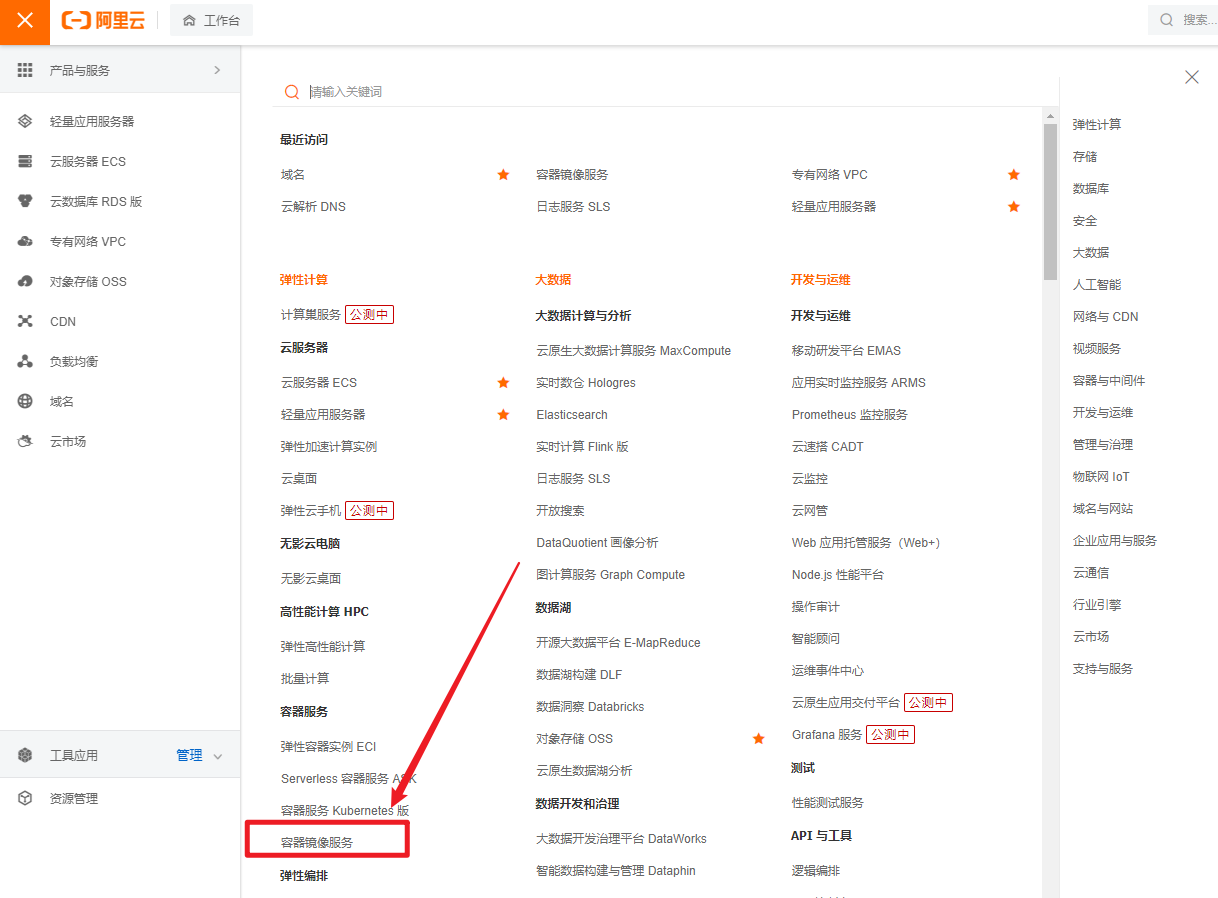Click the Alibaba Cloud logo
The width and height of the screenshot is (1218, 898).
(103, 21)
